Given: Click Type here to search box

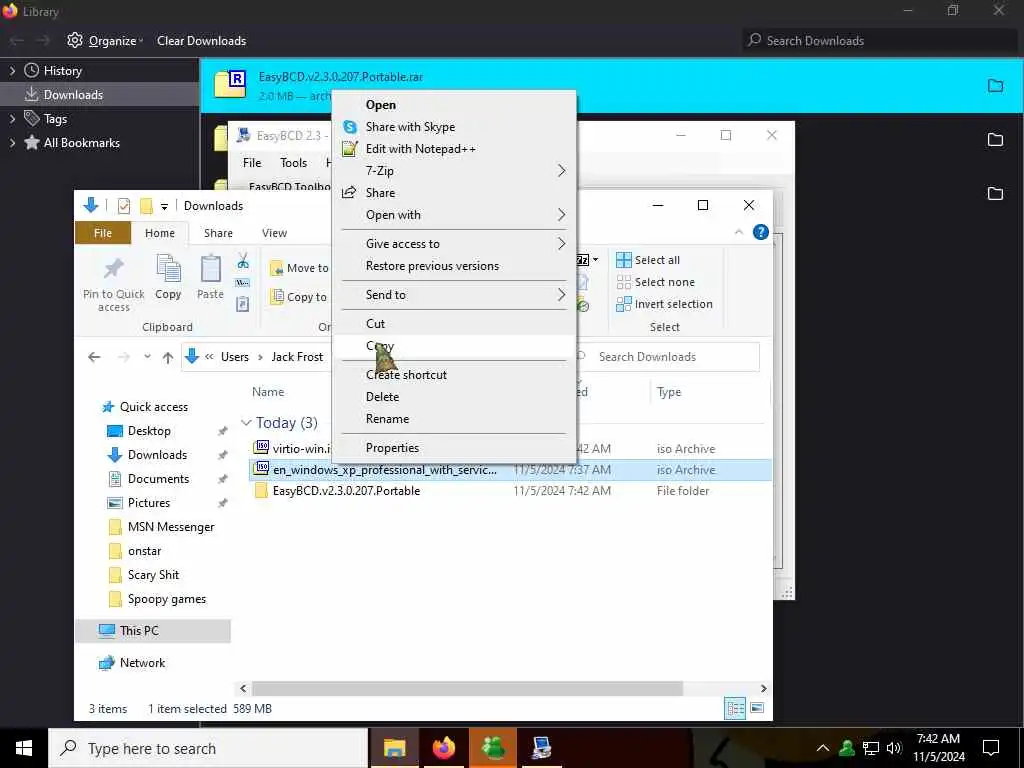Looking at the screenshot, I should (208, 748).
